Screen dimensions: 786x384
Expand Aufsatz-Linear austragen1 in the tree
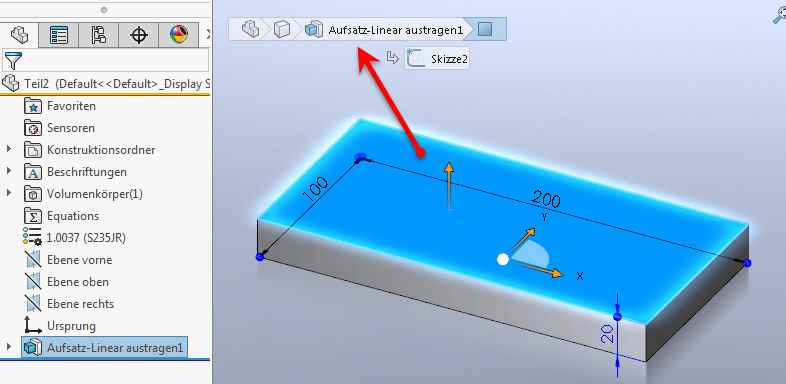9,347
